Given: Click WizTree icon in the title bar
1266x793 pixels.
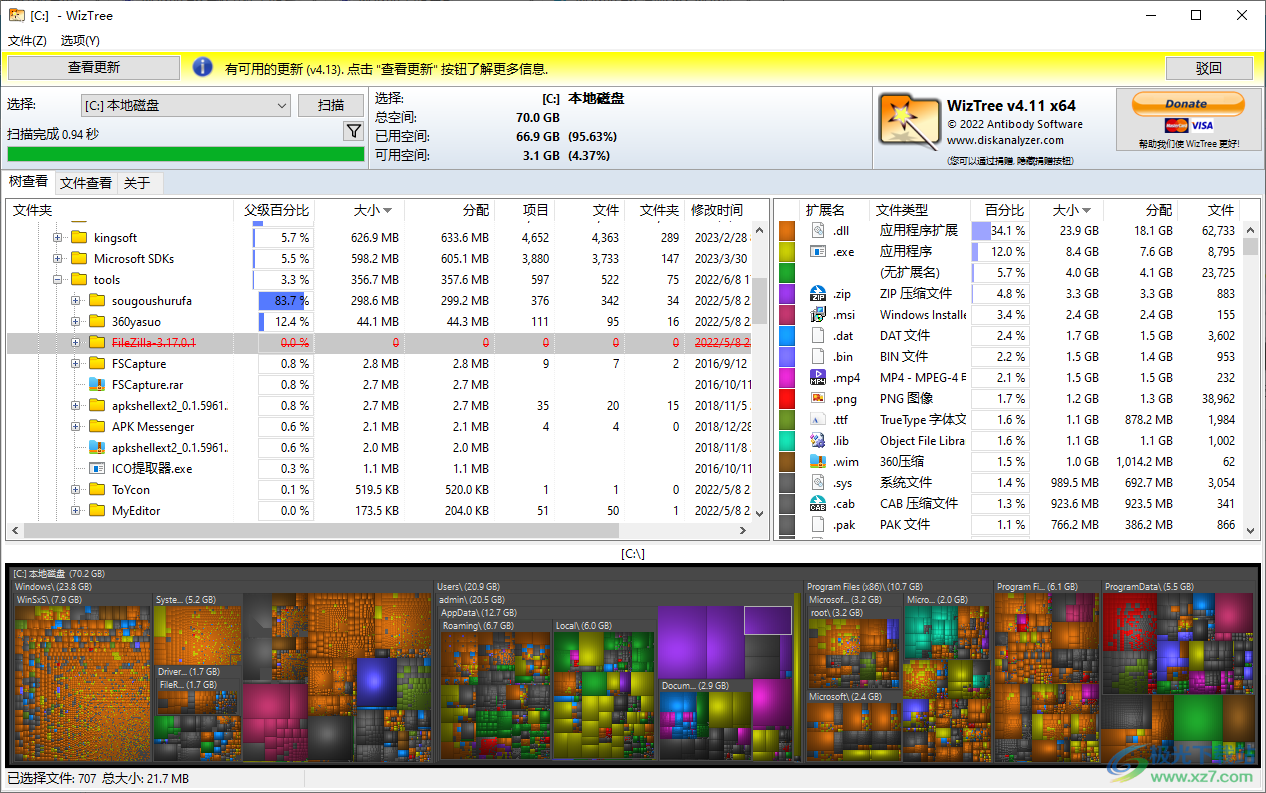Looking at the screenshot, I should 16,15.
